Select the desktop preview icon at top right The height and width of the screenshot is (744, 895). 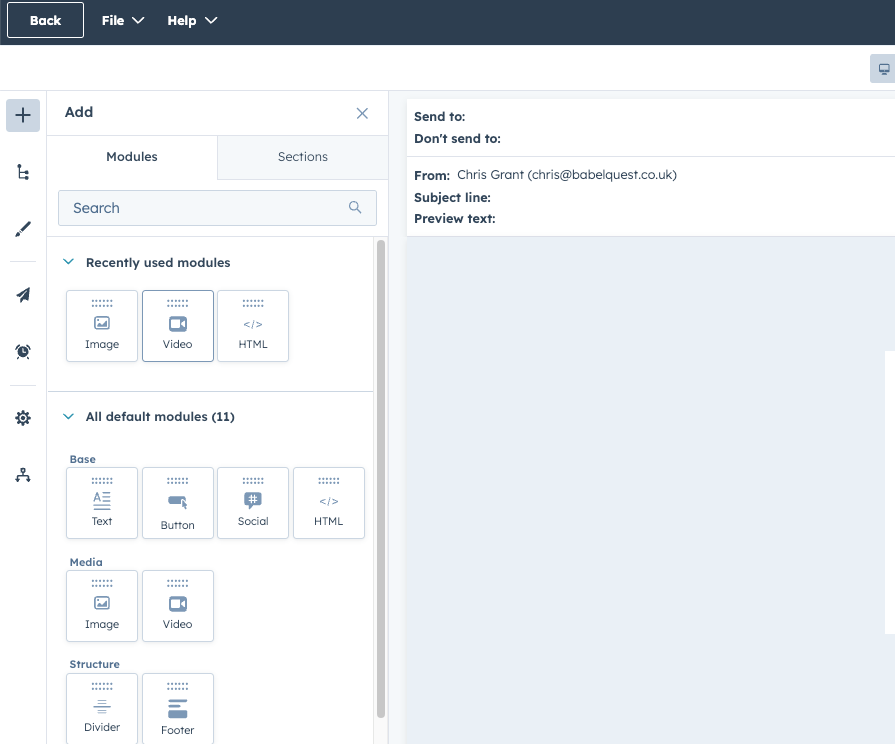[883, 69]
